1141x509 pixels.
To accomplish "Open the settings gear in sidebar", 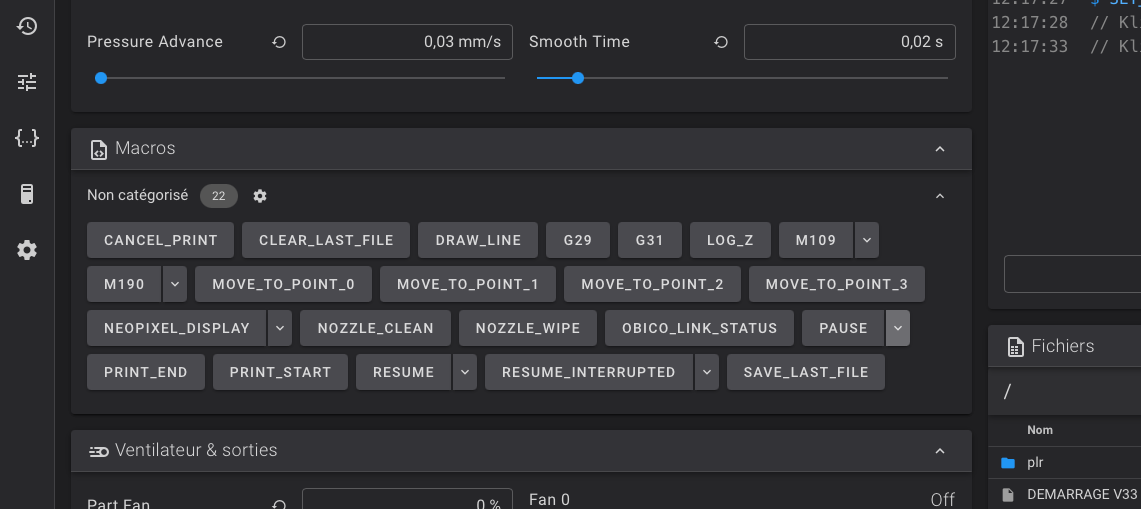I will (27, 250).
